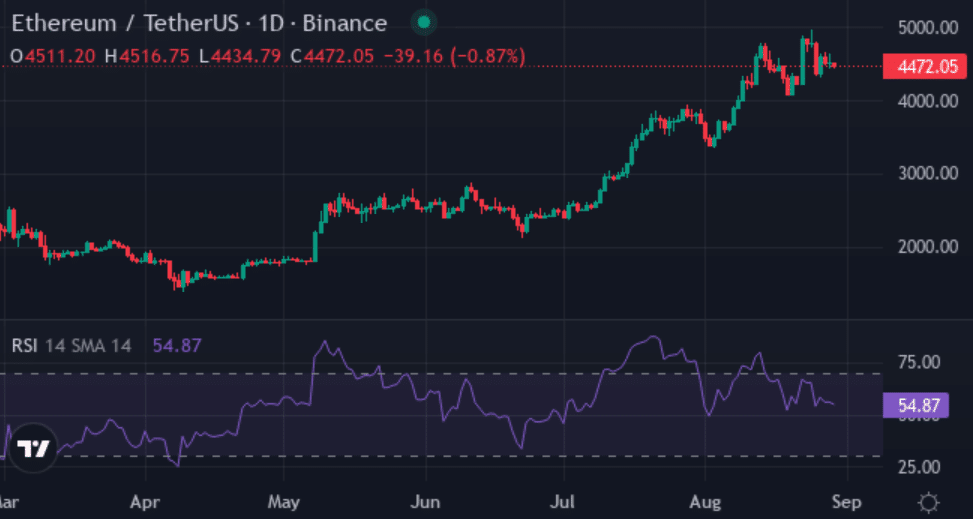Click the 2000.00 price axis label
Viewport: 973px width, 519px height.
920,247
